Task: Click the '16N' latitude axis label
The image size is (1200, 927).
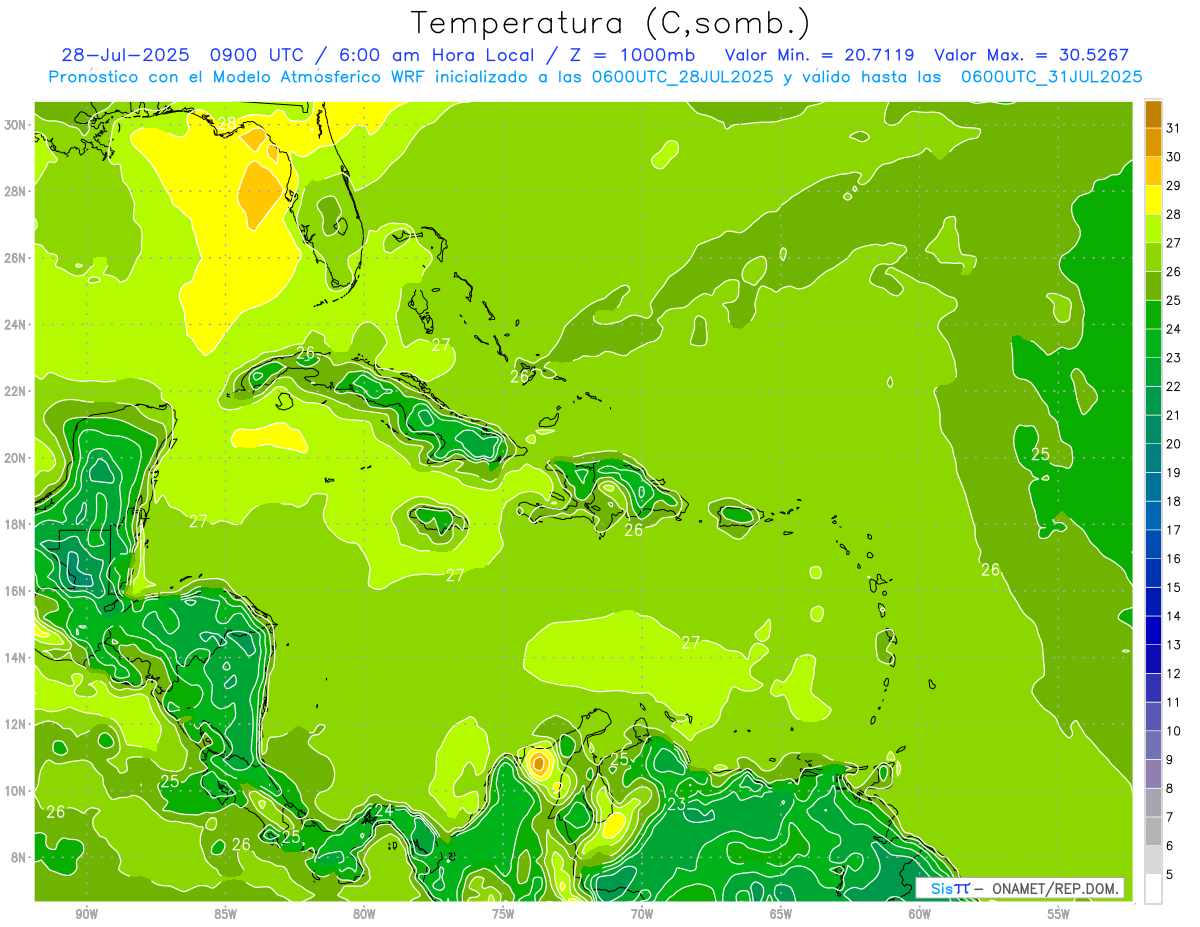Action: point(17,591)
